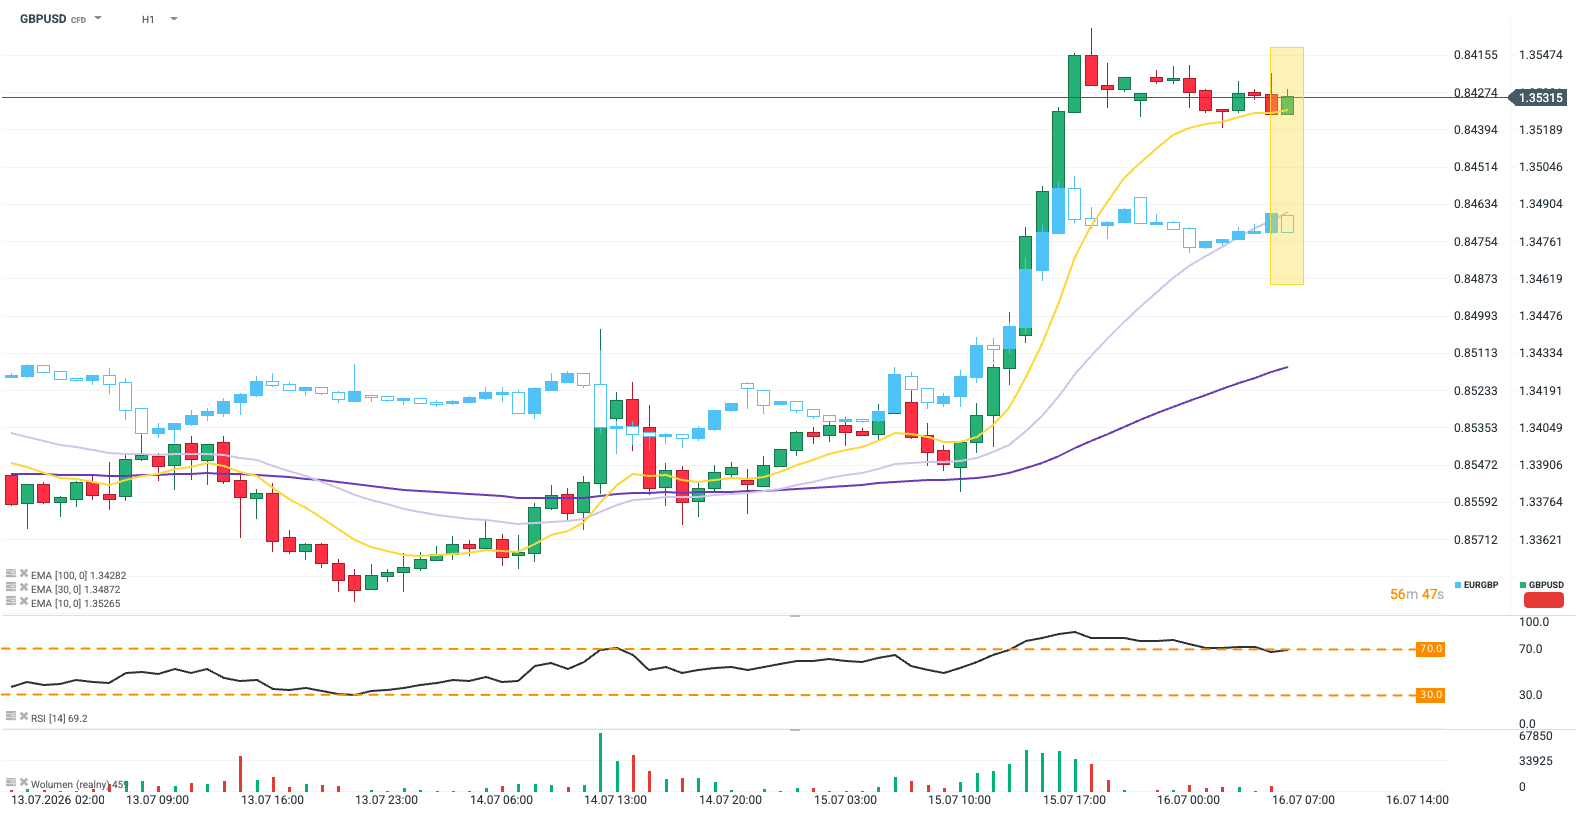Select the H1 interval label
Image resolution: width=1578 pixels, height=820 pixels.
[x=148, y=19]
